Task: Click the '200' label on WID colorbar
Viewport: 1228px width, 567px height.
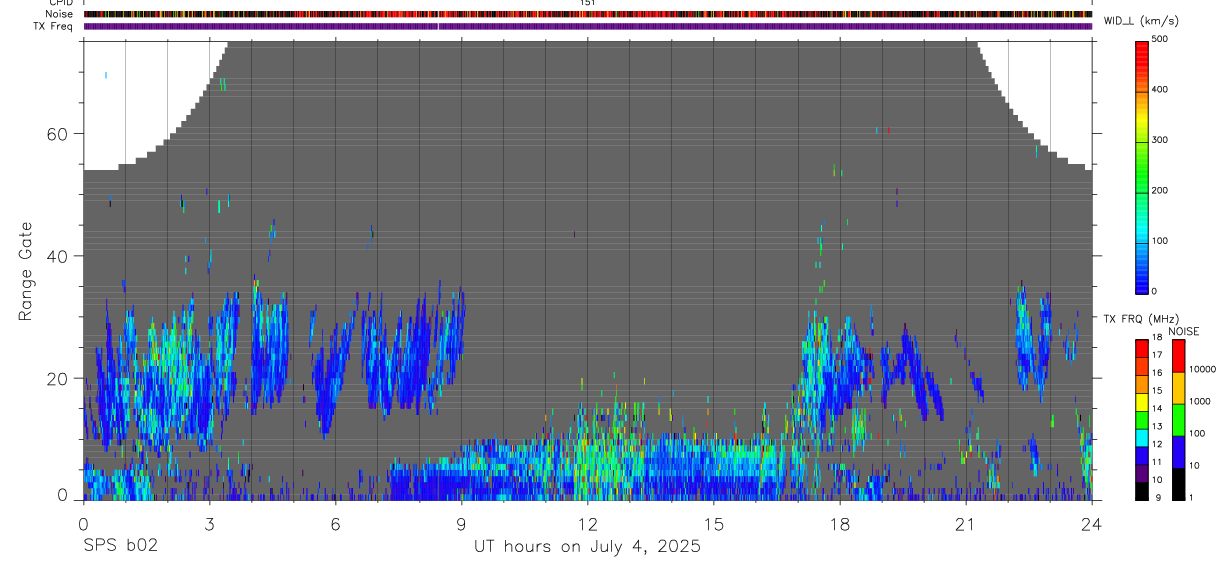Action: tap(1160, 190)
